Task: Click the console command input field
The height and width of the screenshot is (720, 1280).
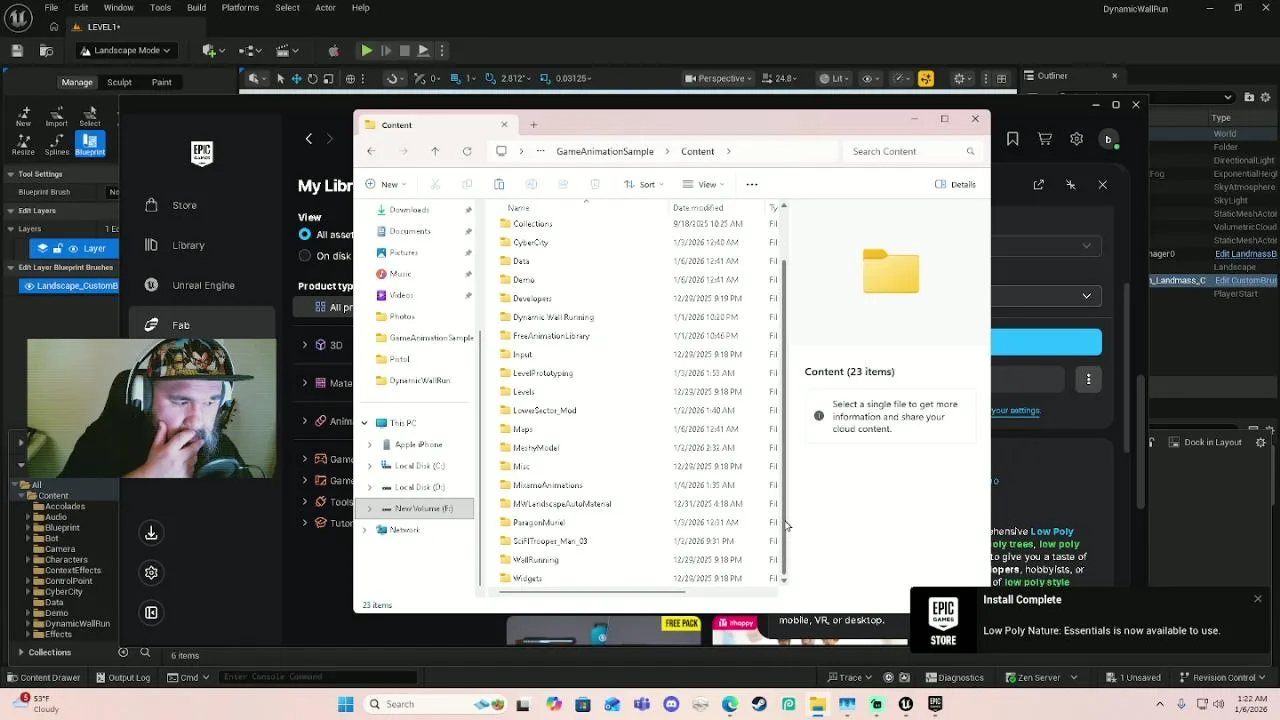Action: 318,677
